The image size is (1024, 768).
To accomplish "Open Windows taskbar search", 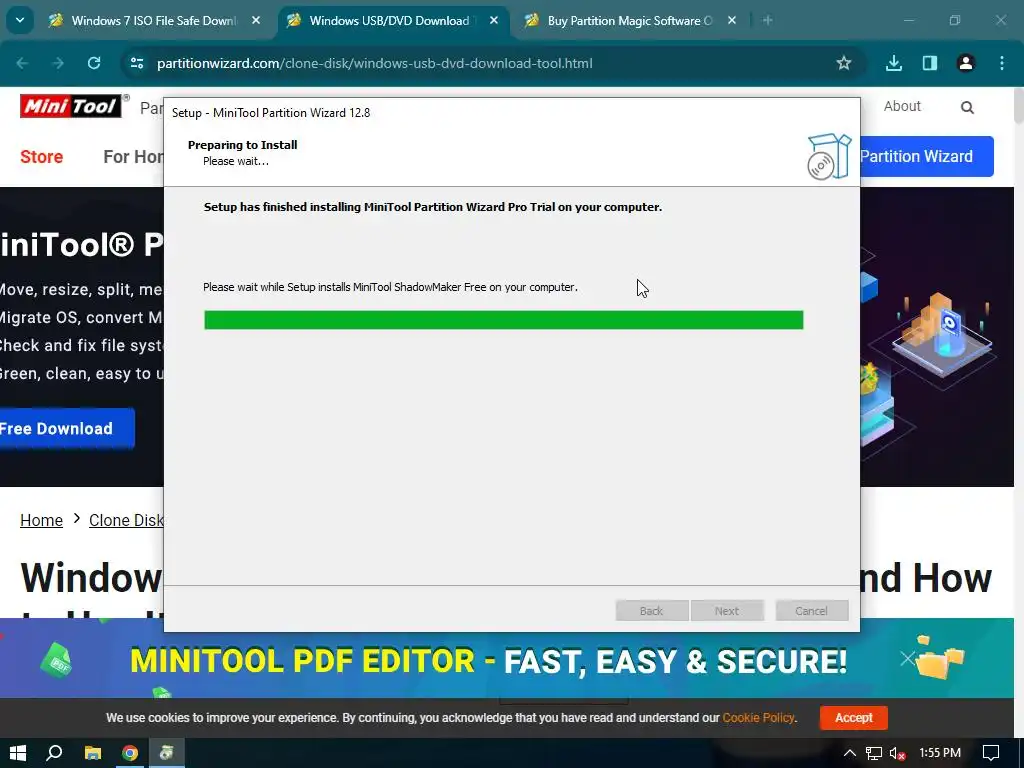I will coord(54,753).
